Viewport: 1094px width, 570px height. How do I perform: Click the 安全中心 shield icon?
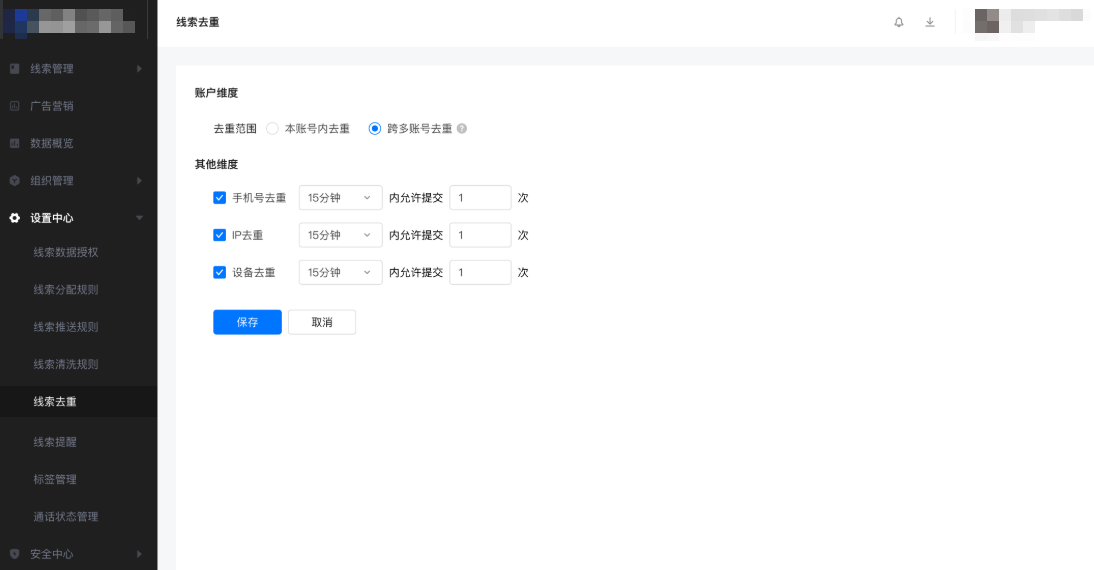[15, 554]
